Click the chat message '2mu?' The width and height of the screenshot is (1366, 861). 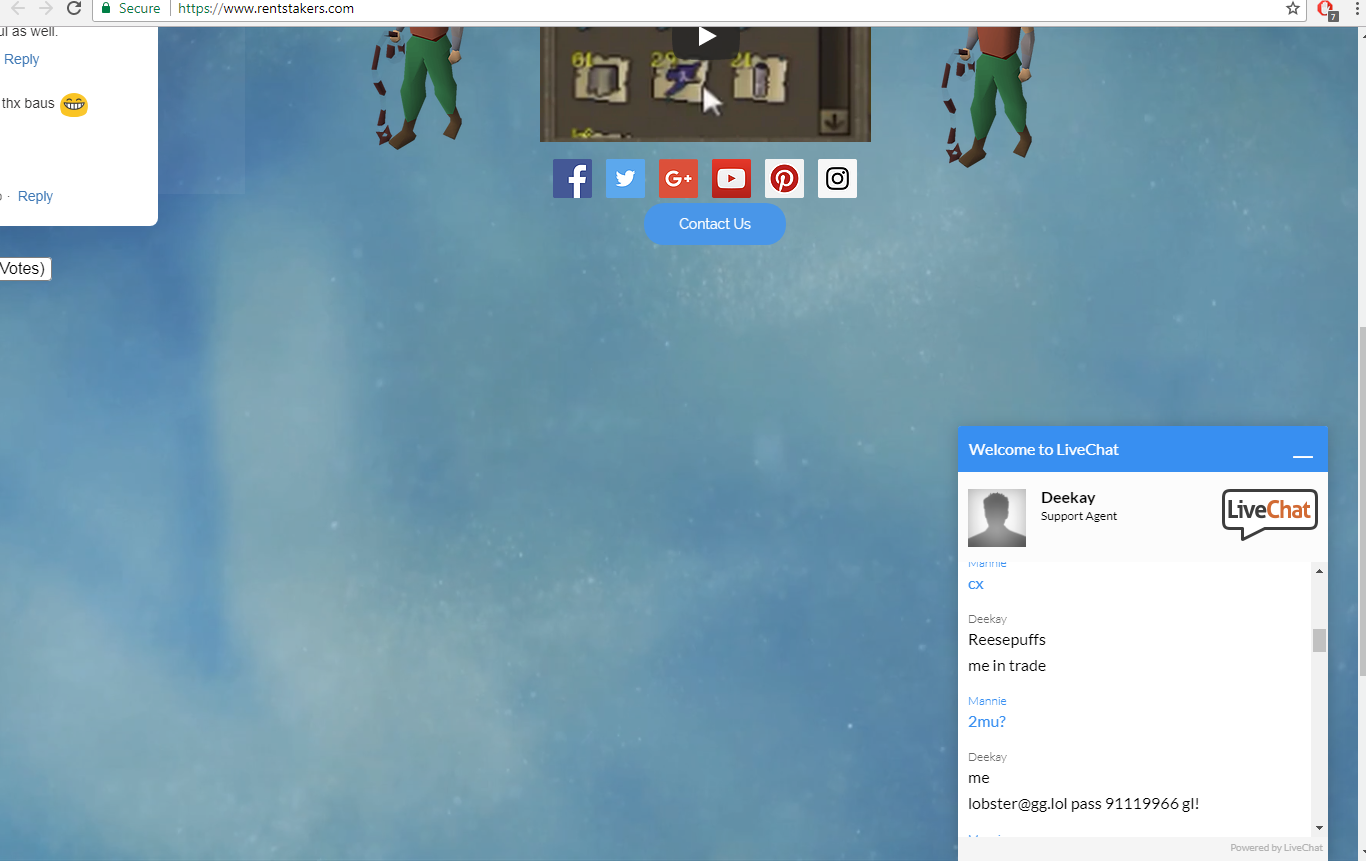pos(987,721)
